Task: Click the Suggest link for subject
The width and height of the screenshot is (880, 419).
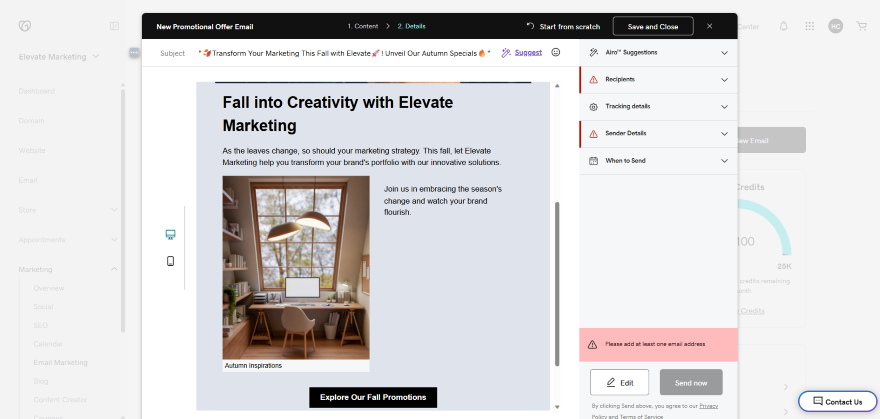Action: 528,52
